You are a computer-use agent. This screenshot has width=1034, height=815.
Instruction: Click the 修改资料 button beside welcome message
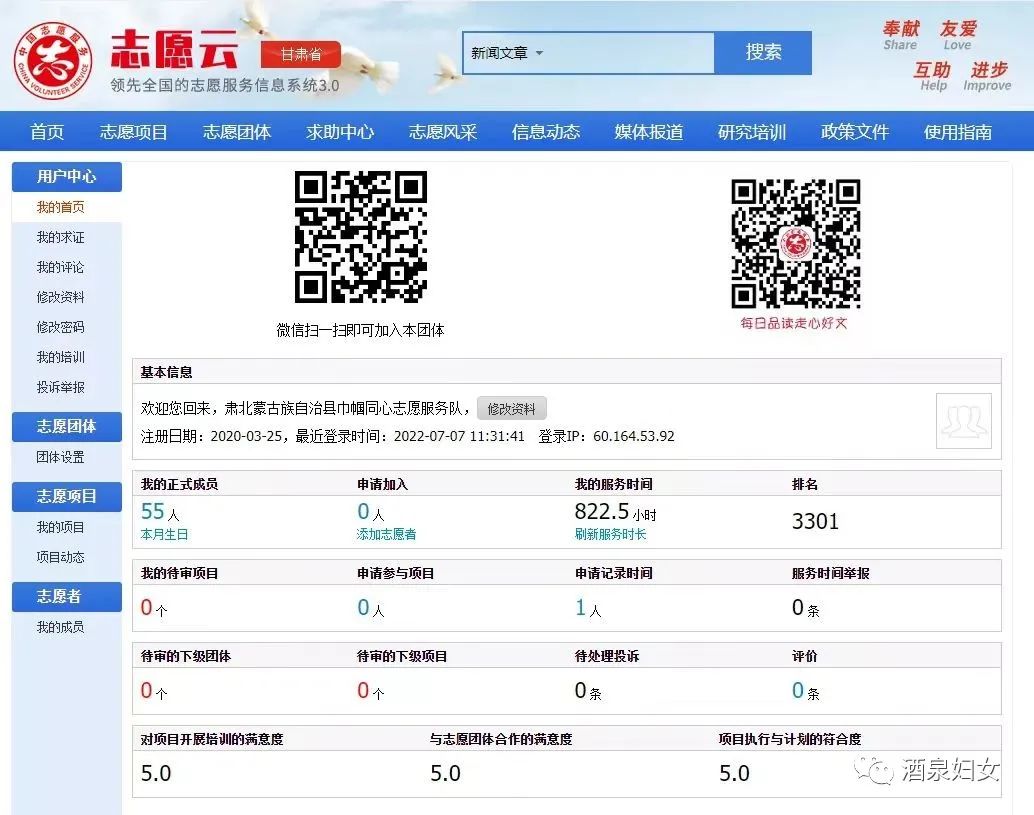pos(511,409)
